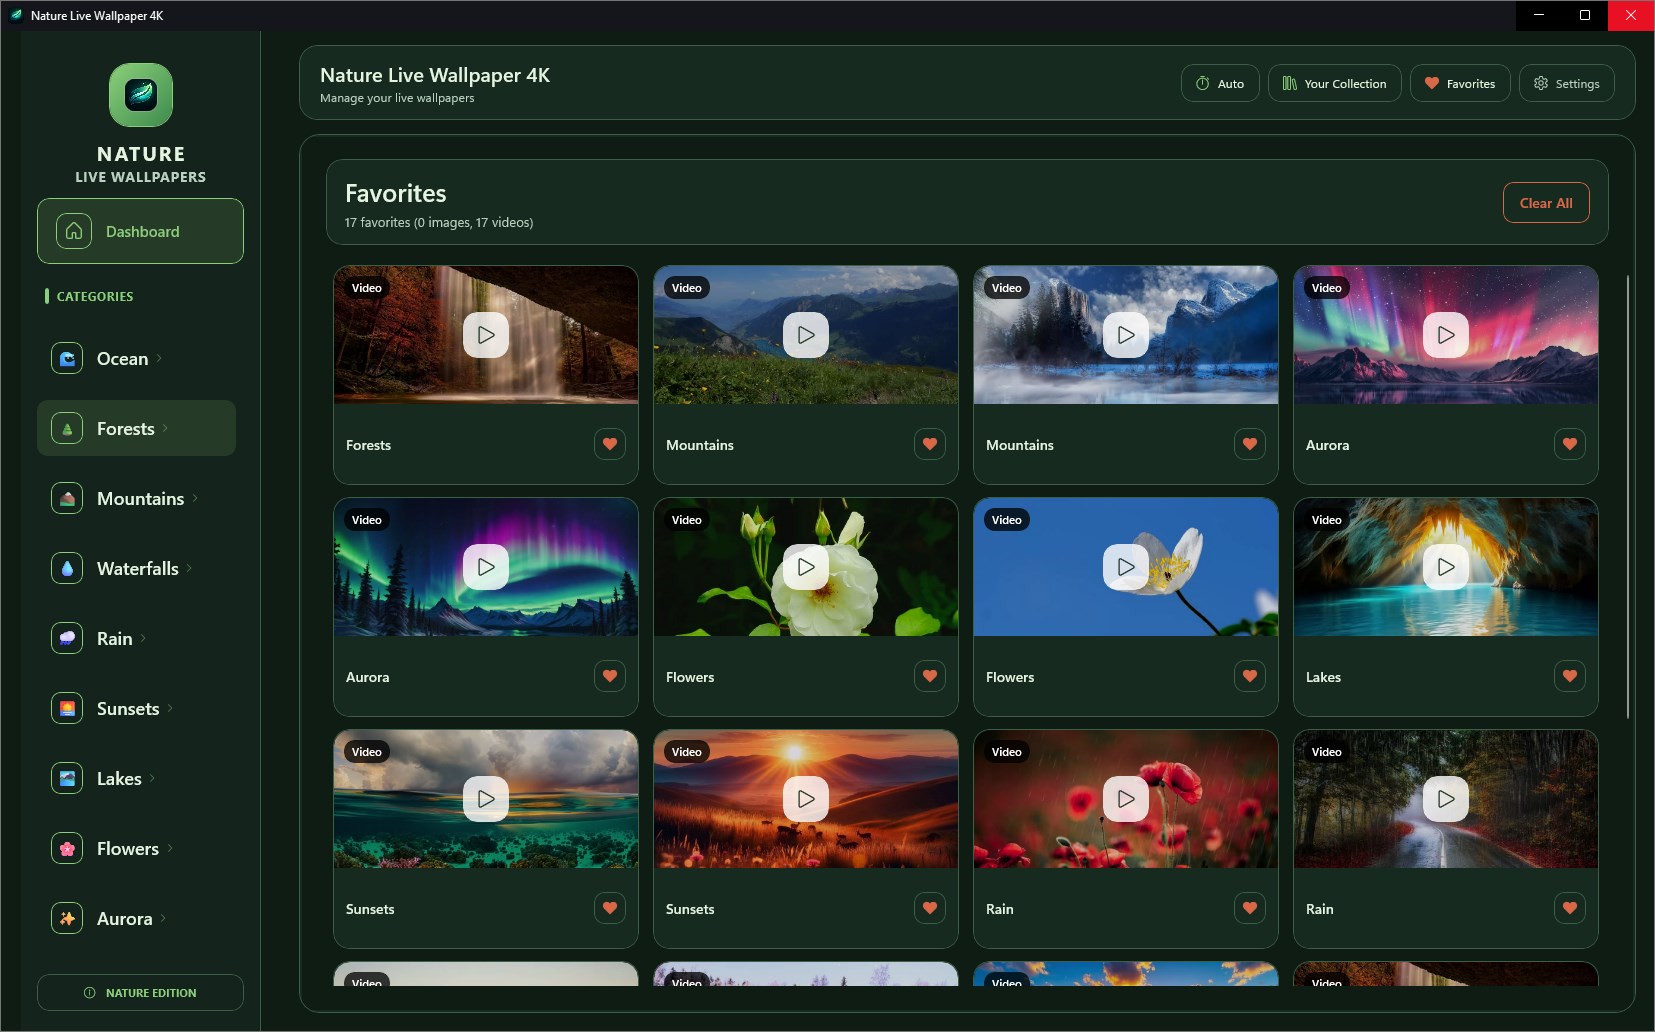Click the app icon in the title bar

16,15
